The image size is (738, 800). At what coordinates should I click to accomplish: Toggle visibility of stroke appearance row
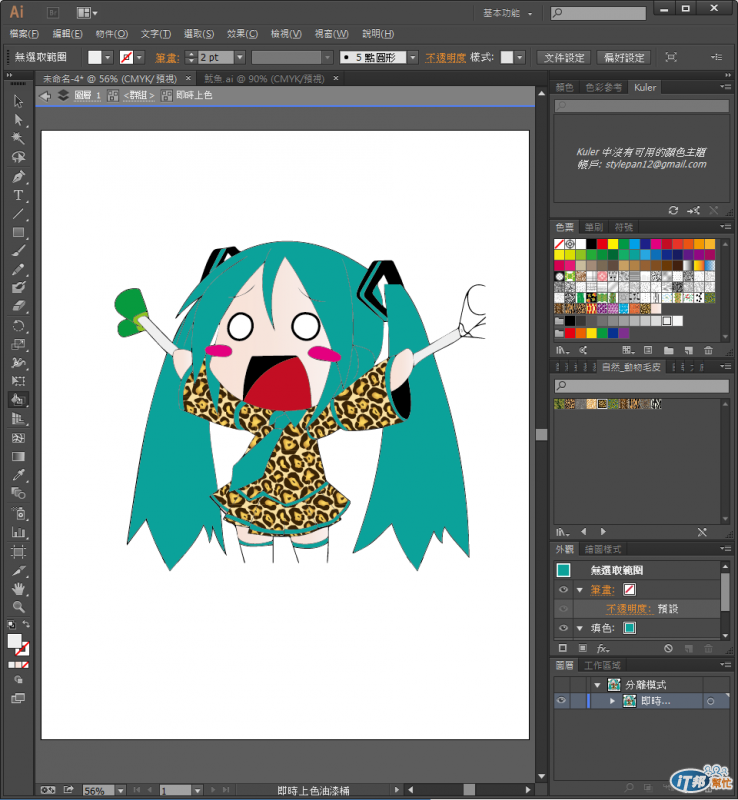coord(563,589)
